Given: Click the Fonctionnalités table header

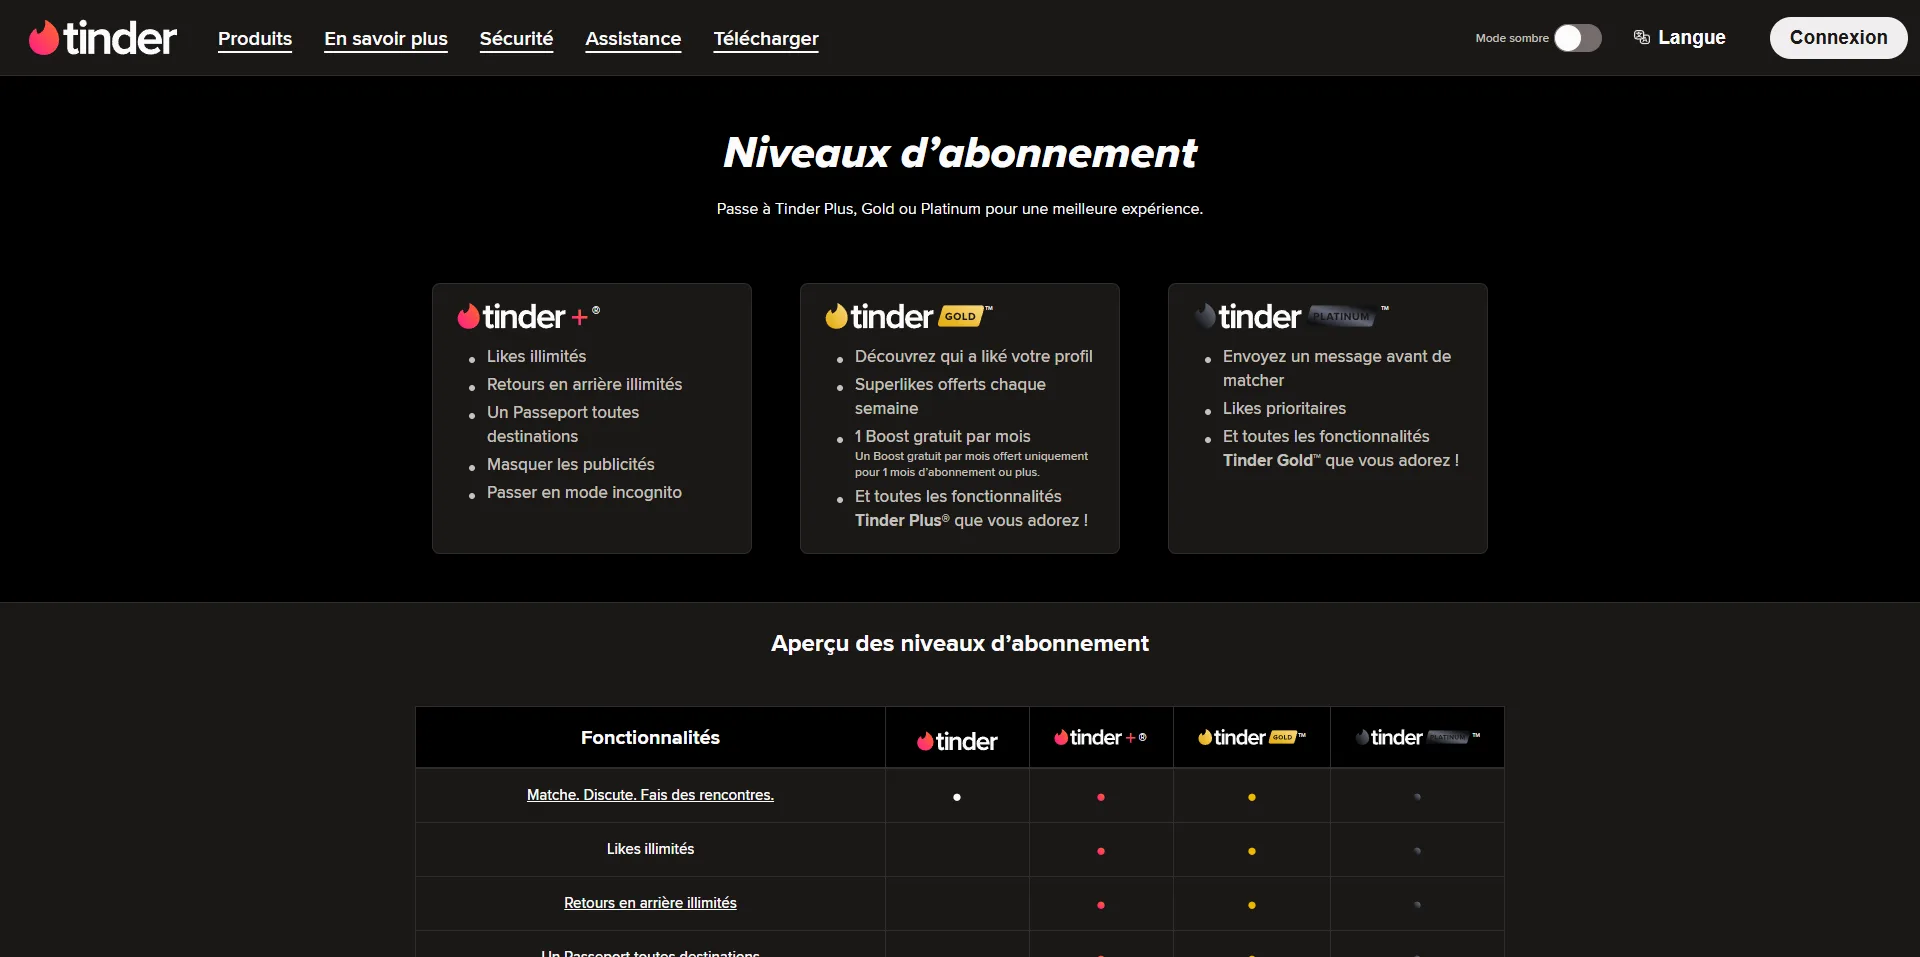Looking at the screenshot, I should coord(650,737).
